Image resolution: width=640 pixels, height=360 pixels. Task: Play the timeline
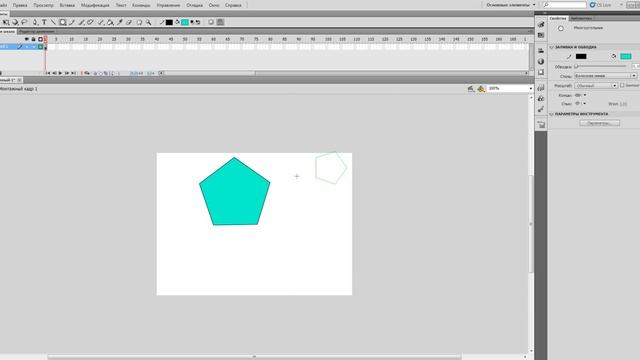click(60, 73)
